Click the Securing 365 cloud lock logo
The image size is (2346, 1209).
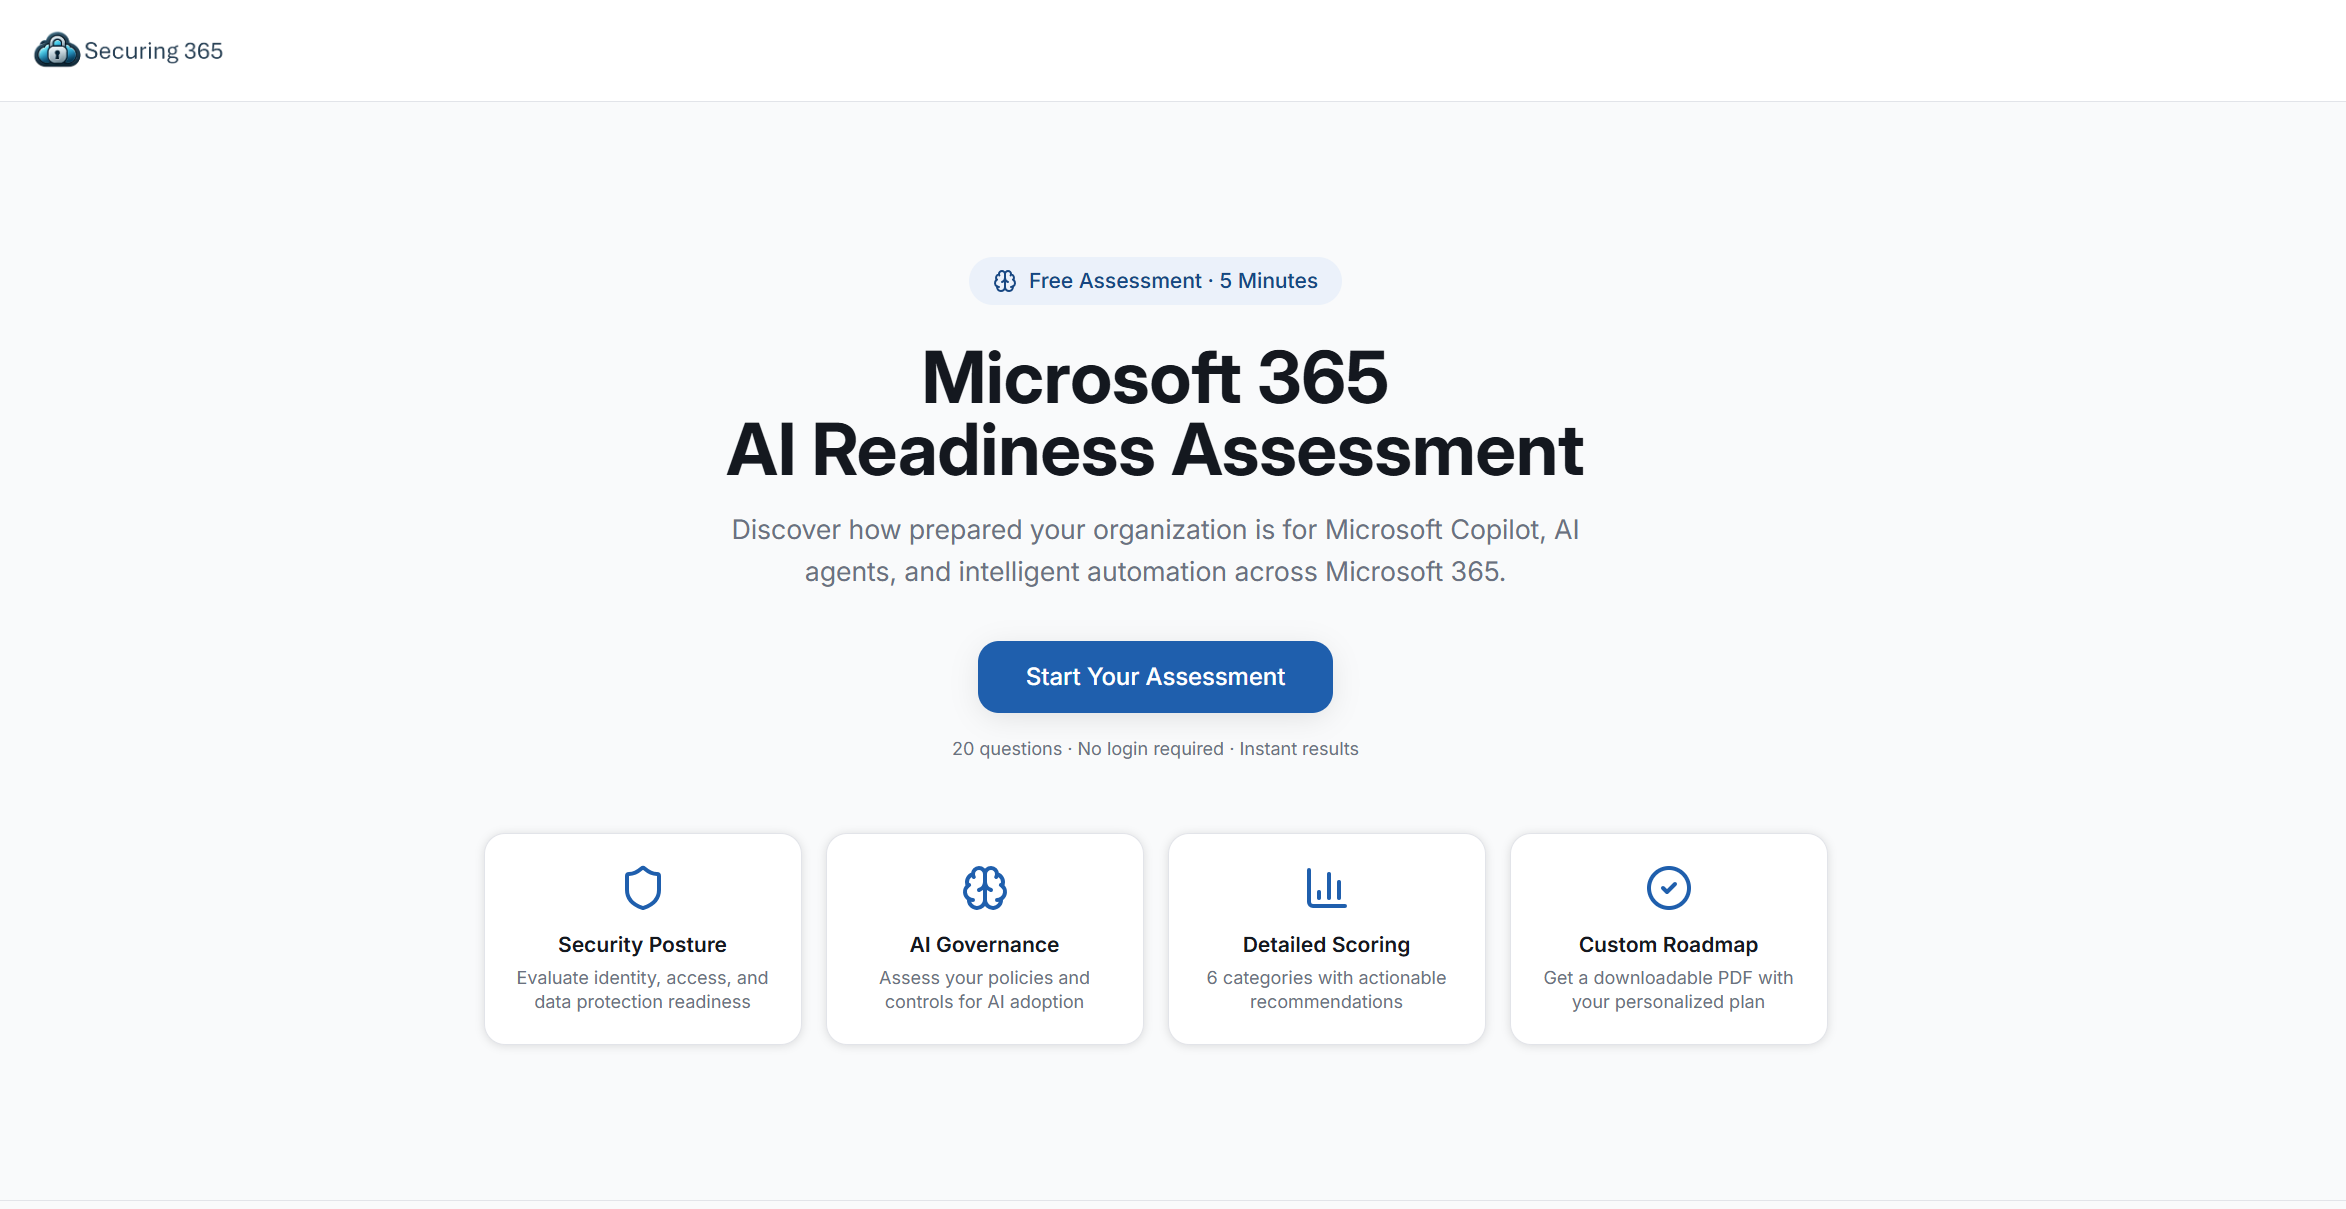pyautogui.click(x=57, y=50)
